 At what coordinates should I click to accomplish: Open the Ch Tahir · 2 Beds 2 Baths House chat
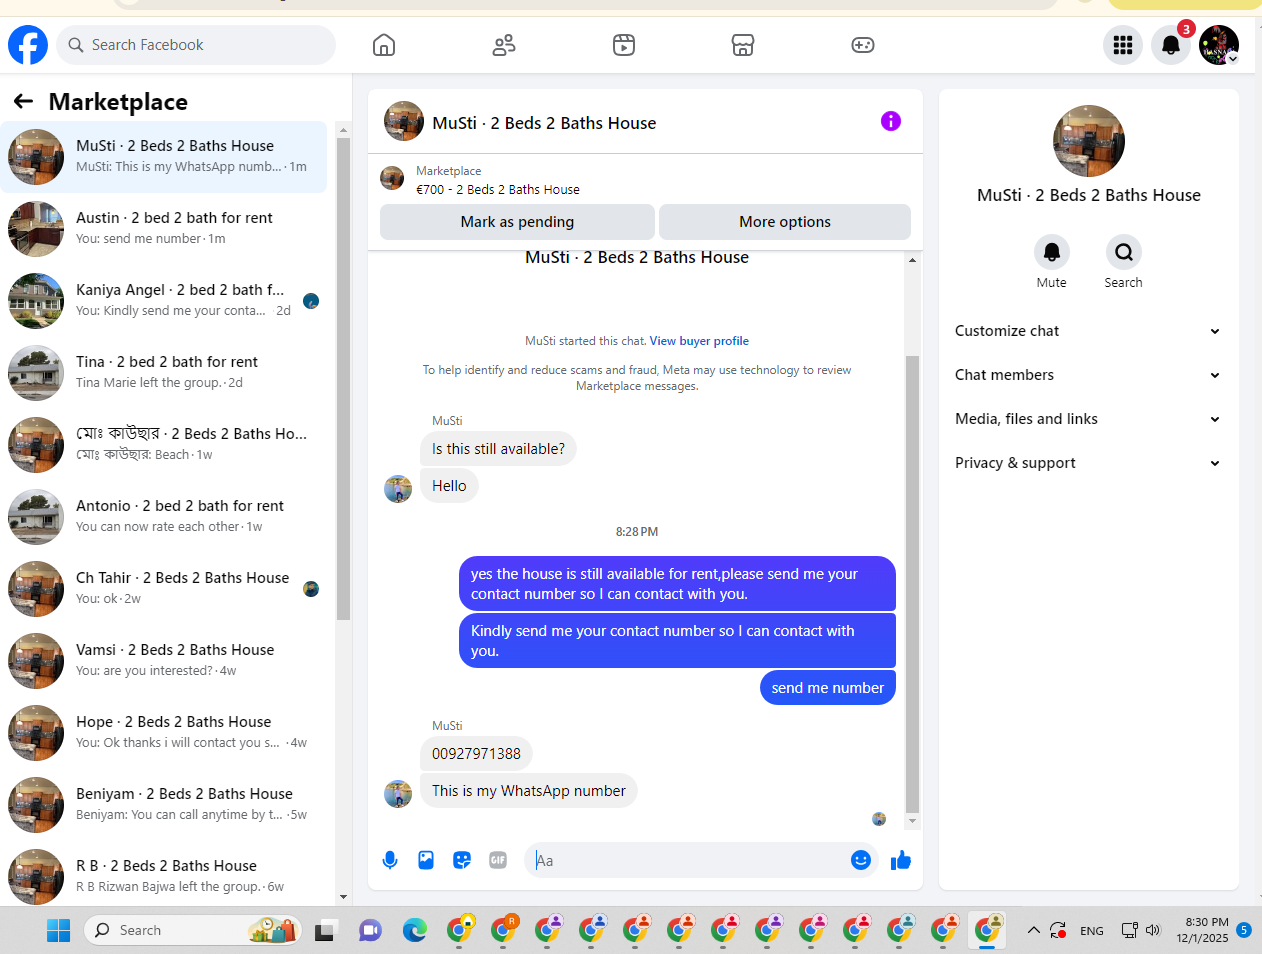pyautogui.click(x=164, y=589)
